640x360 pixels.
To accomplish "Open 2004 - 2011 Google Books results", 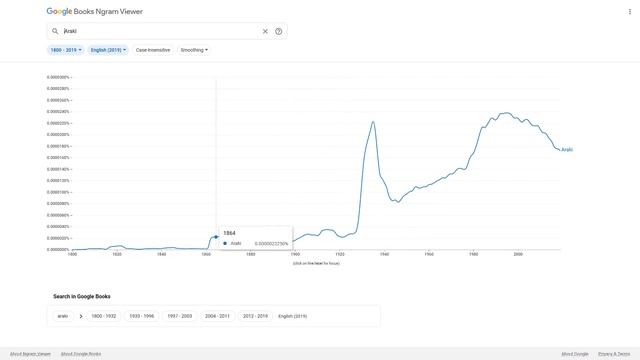I will tap(217, 316).
